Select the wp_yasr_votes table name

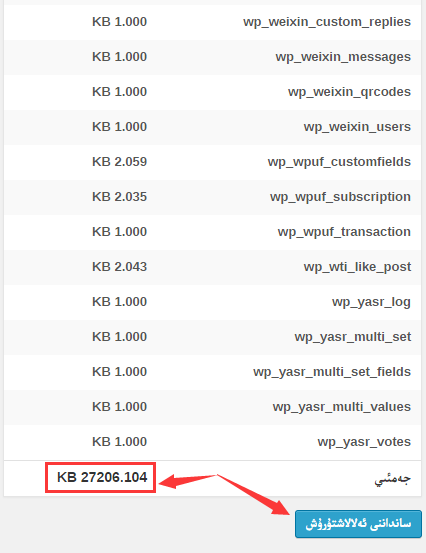point(364,442)
